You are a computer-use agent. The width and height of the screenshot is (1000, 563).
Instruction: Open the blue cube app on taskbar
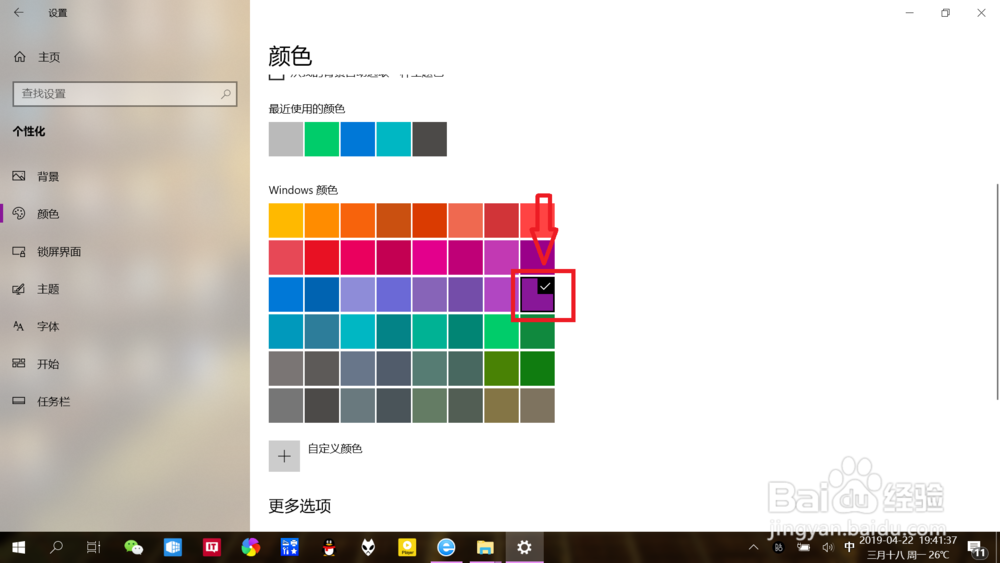point(172,547)
